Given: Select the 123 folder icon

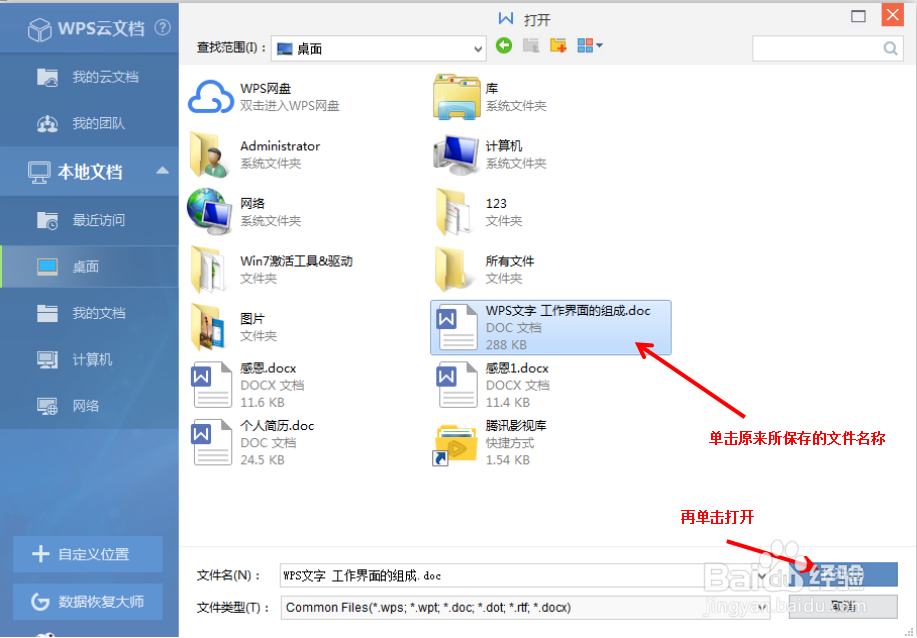Looking at the screenshot, I should tap(454, 212).
